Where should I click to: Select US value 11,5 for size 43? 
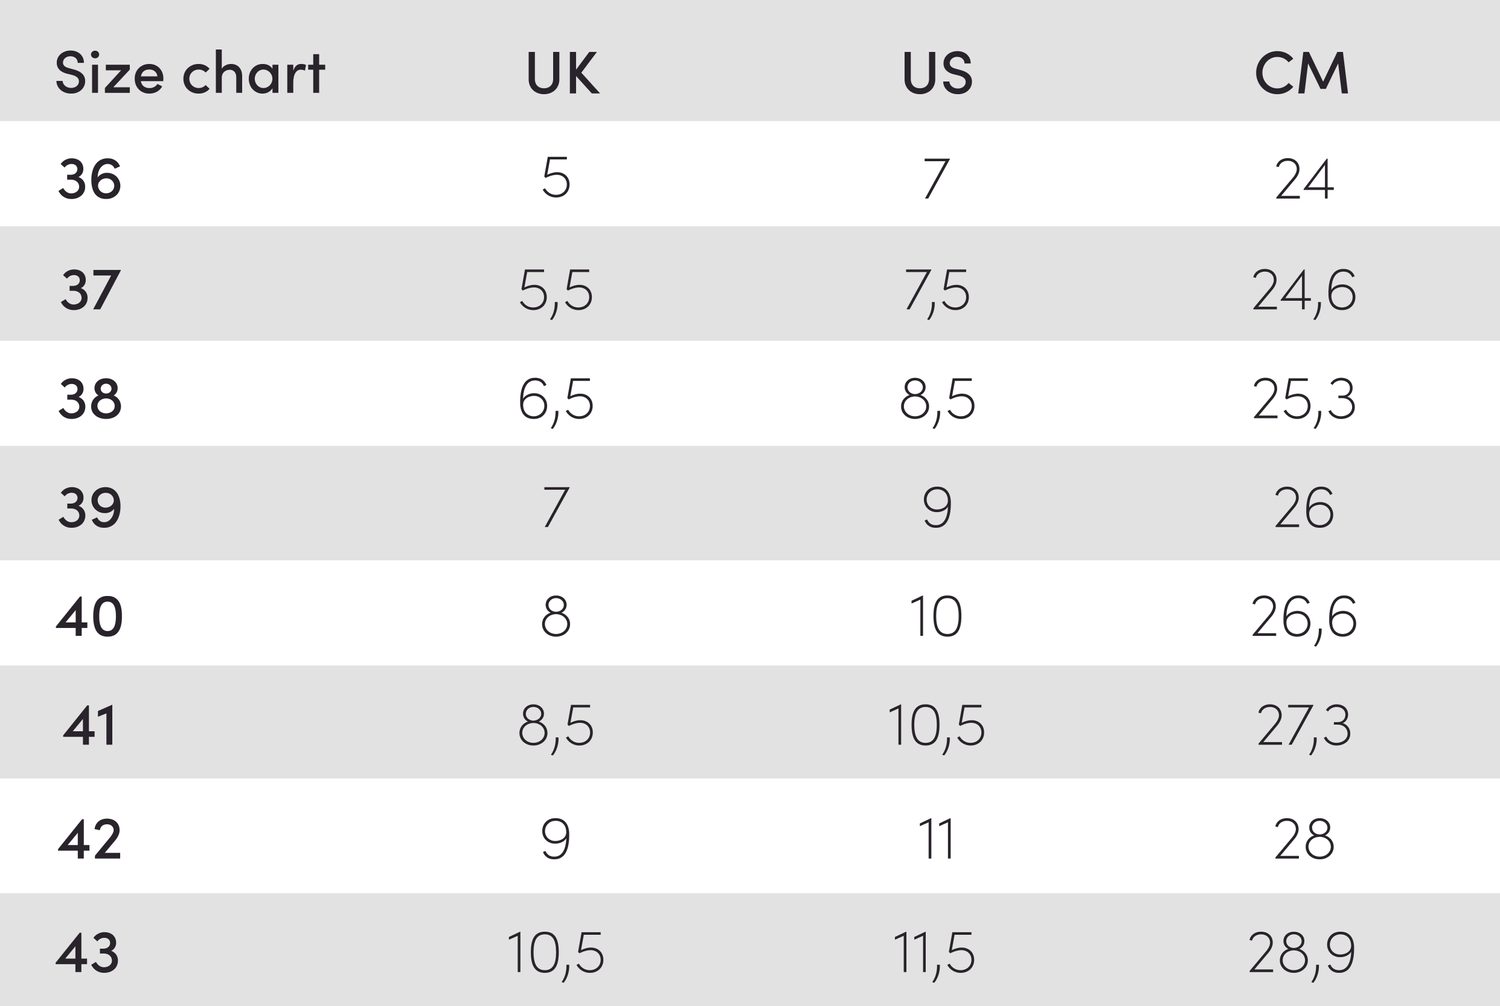click(934, 952)
